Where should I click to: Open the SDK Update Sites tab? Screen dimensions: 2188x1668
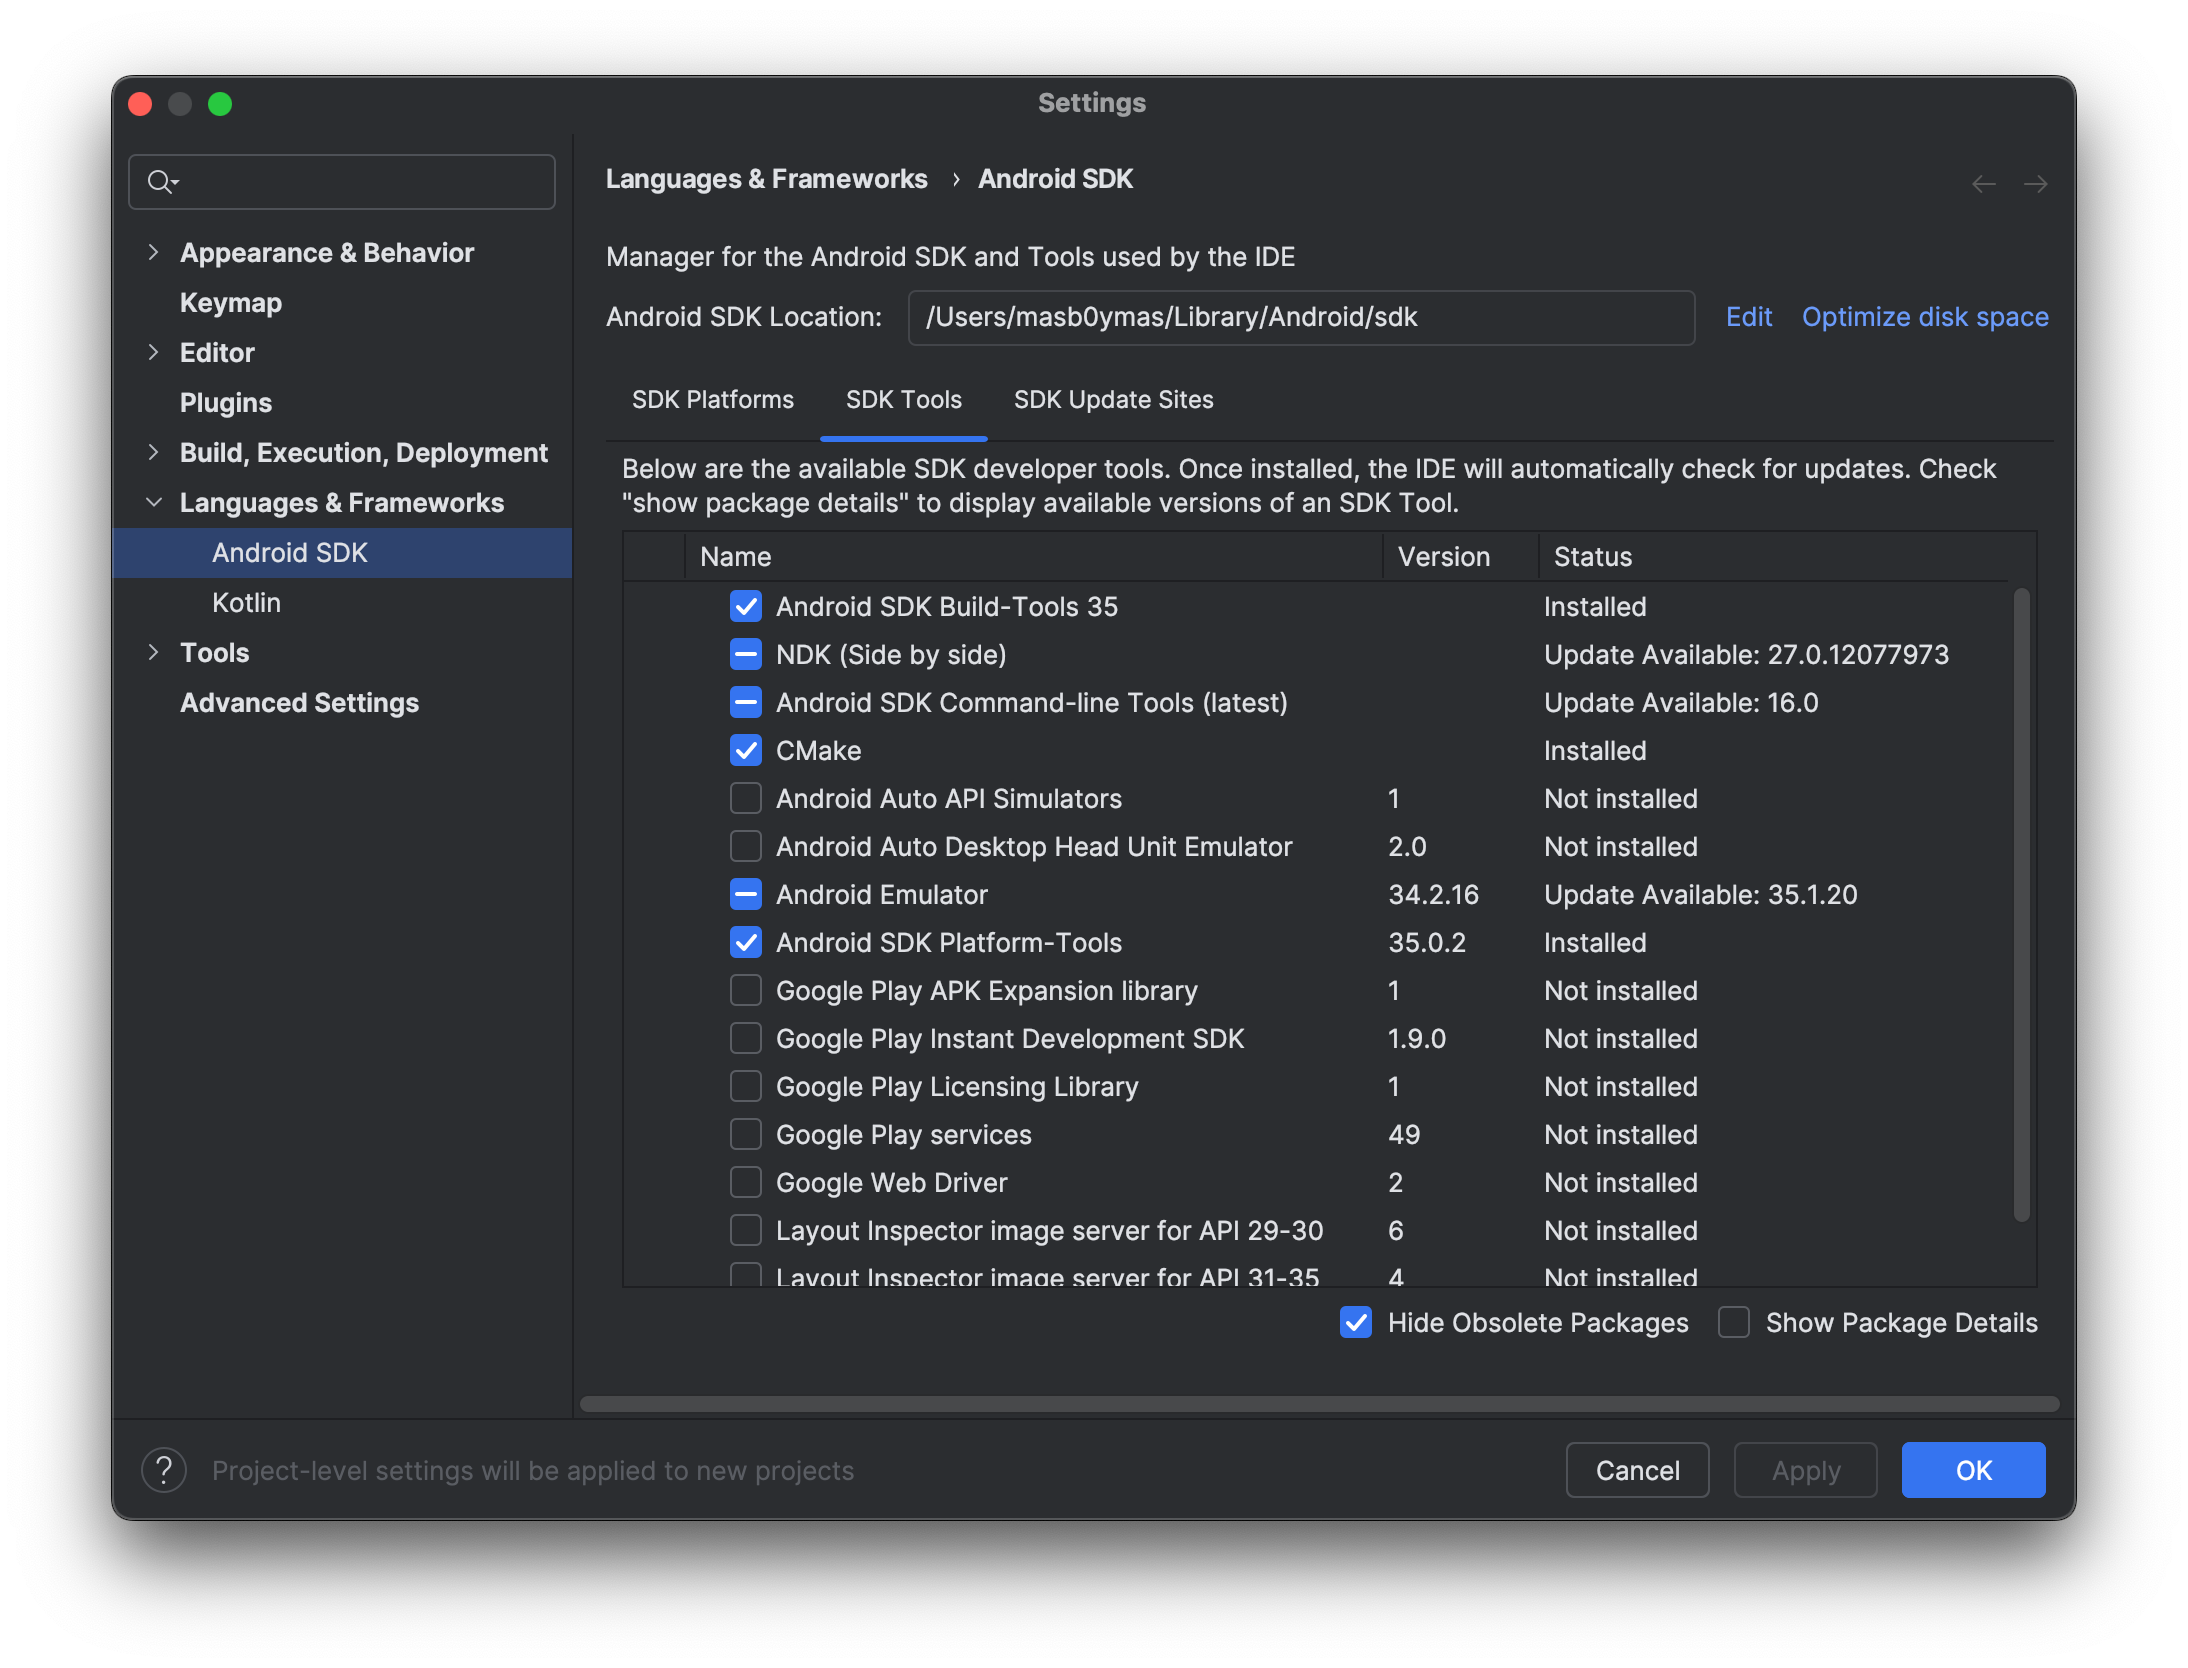coord(1113,400)
